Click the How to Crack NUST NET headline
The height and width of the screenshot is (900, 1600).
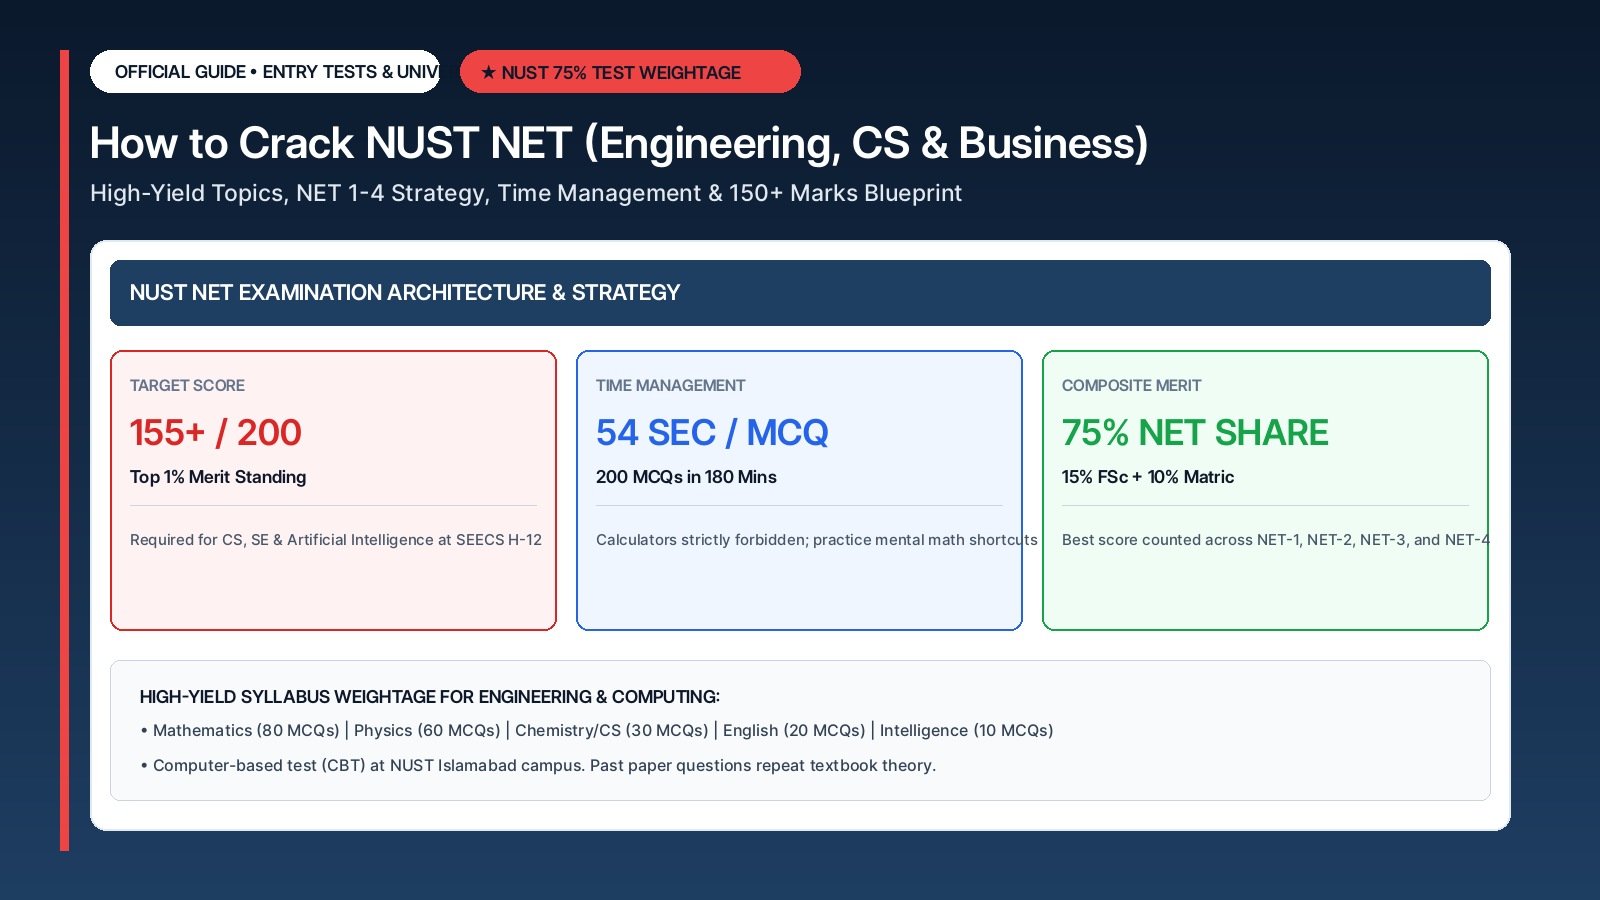tap(619, 143)
